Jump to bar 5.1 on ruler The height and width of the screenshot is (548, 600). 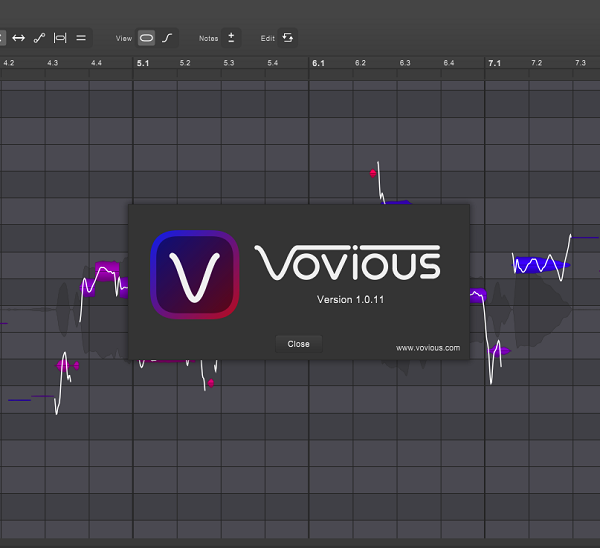tap(143, 63)
